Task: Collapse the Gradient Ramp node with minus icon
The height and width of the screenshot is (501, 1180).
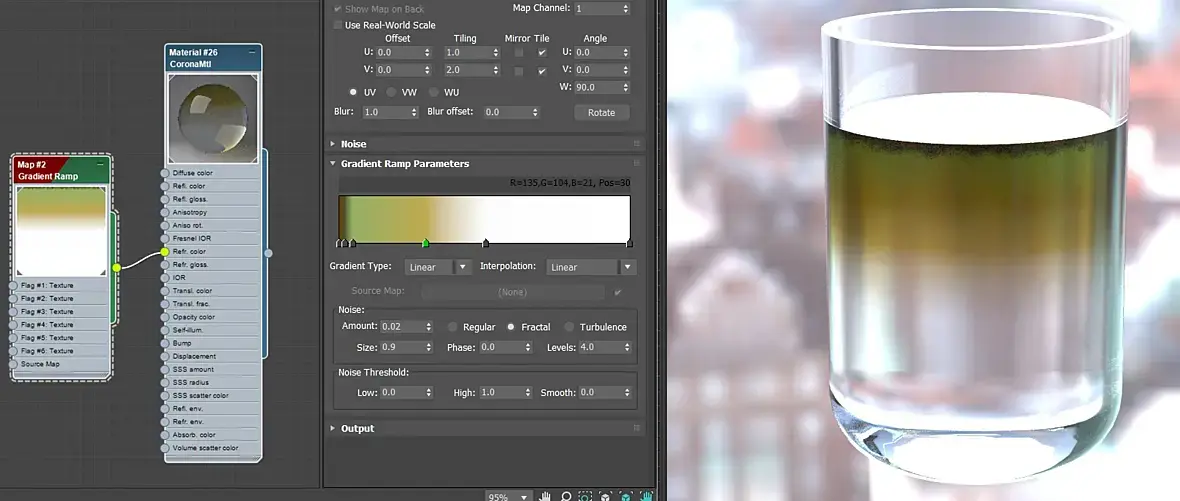Action: click(101, 164)
